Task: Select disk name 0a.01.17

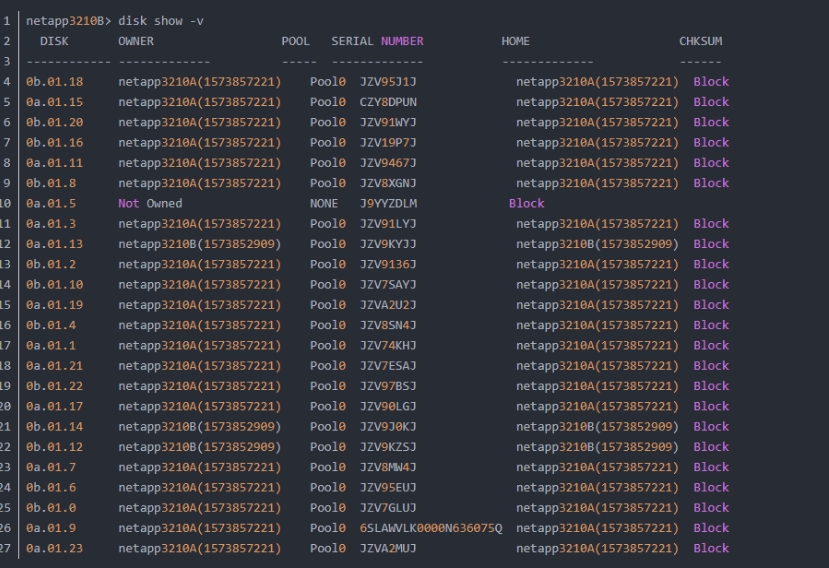Action: click(x=54, y=406)
